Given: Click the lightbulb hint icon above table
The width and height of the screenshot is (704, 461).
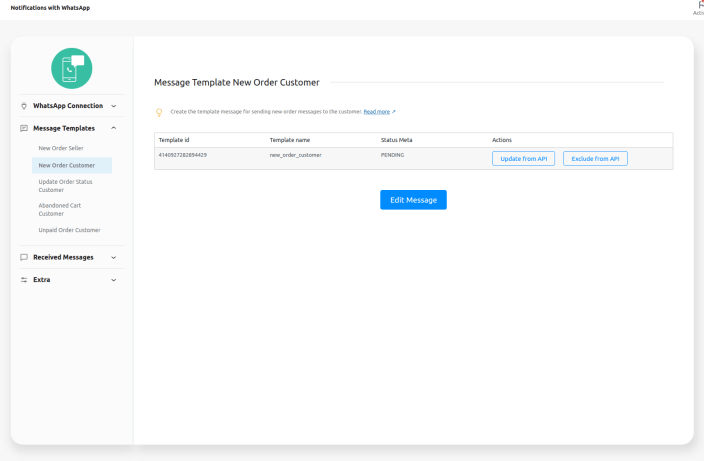Looking at the screenshot, I should [x=158, y=112].
